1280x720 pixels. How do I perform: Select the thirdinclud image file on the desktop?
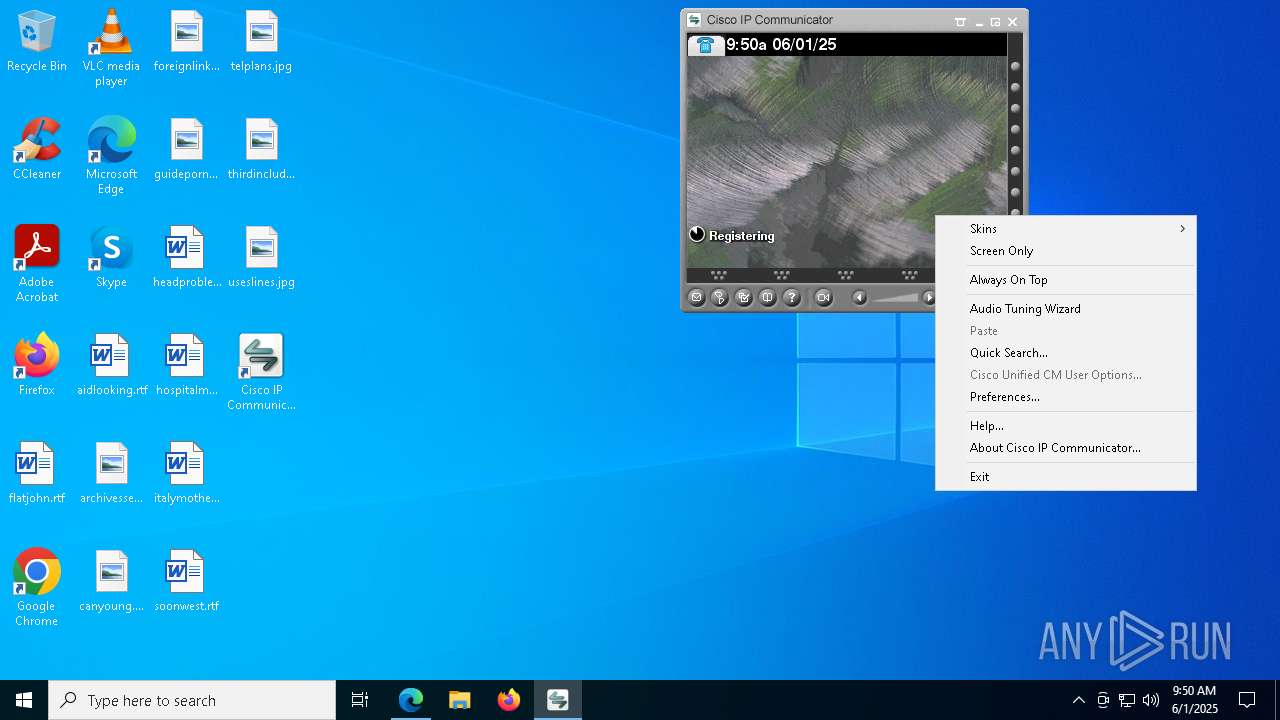[x=261, y=150]
